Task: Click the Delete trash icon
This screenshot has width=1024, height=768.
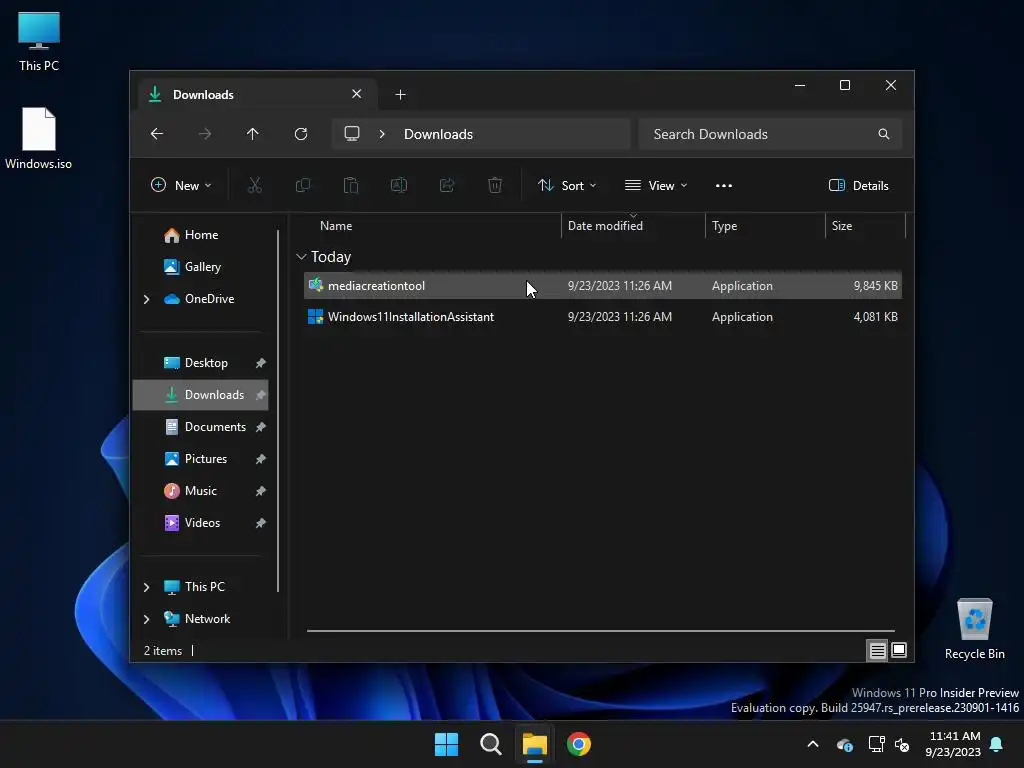Action: pos(495,185)
